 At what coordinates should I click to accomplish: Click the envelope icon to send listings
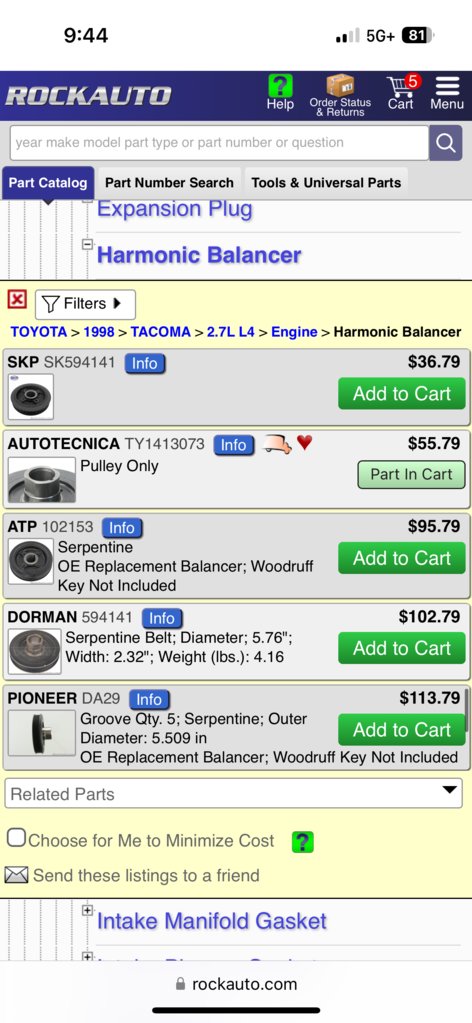[x=16, y=875]
